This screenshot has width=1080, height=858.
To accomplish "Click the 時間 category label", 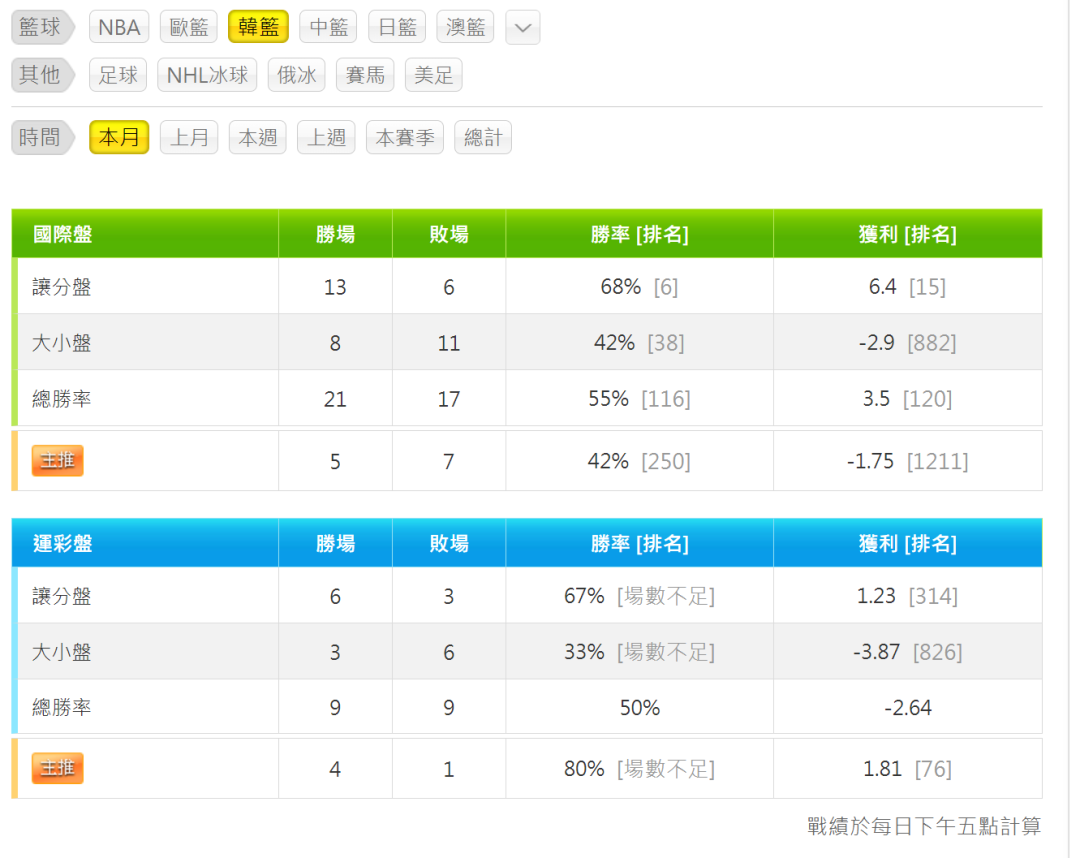I will pos(42,138).
